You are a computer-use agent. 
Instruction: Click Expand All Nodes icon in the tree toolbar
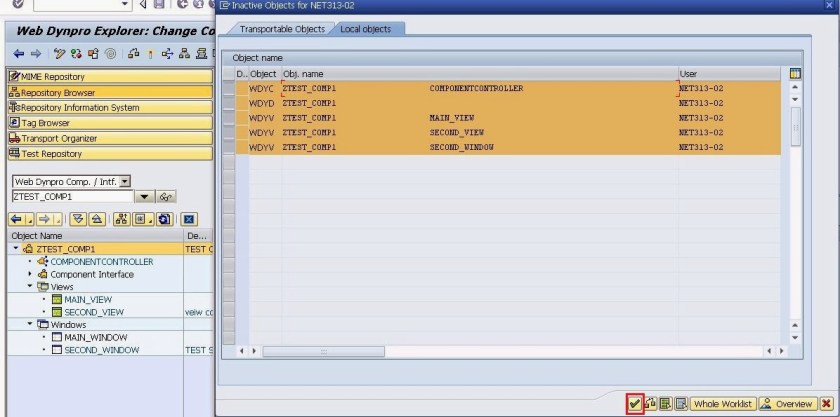[78, 219]
